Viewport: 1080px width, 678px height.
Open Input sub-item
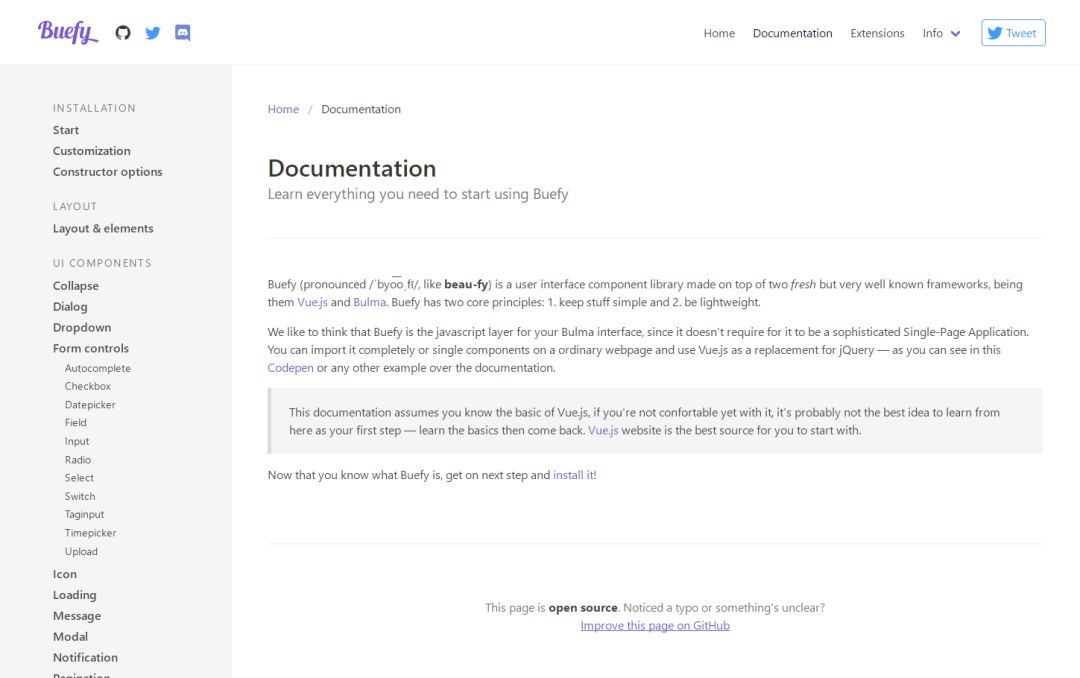pos(77,441)
